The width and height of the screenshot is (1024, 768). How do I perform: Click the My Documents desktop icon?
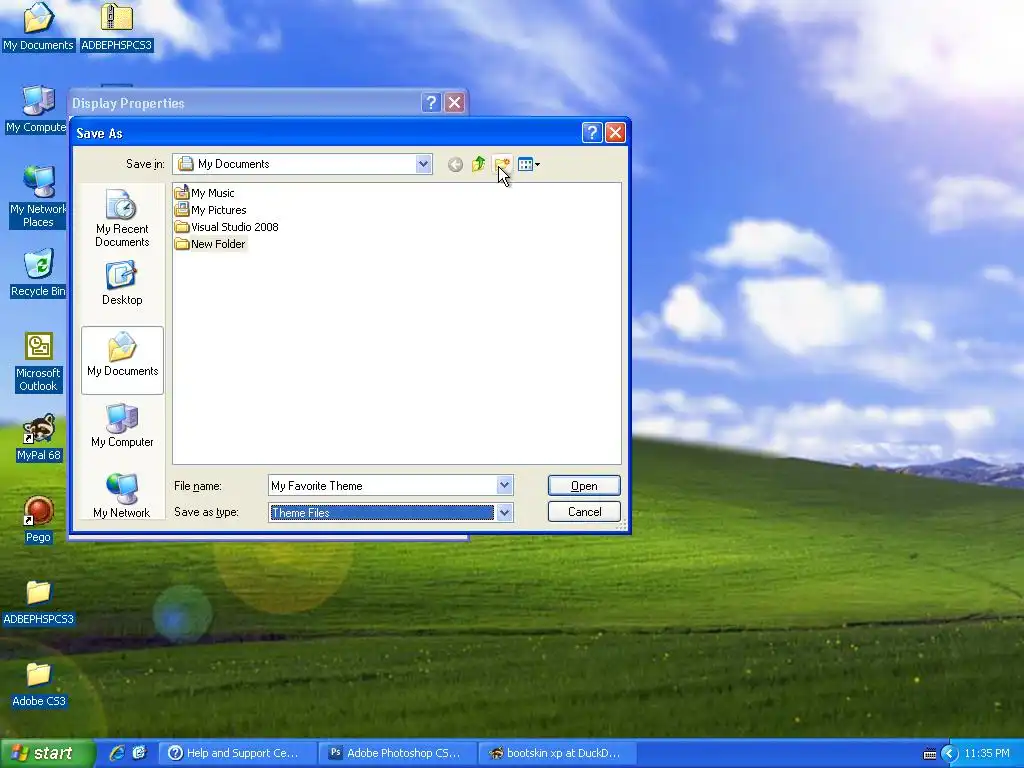[x=38, y=26]
